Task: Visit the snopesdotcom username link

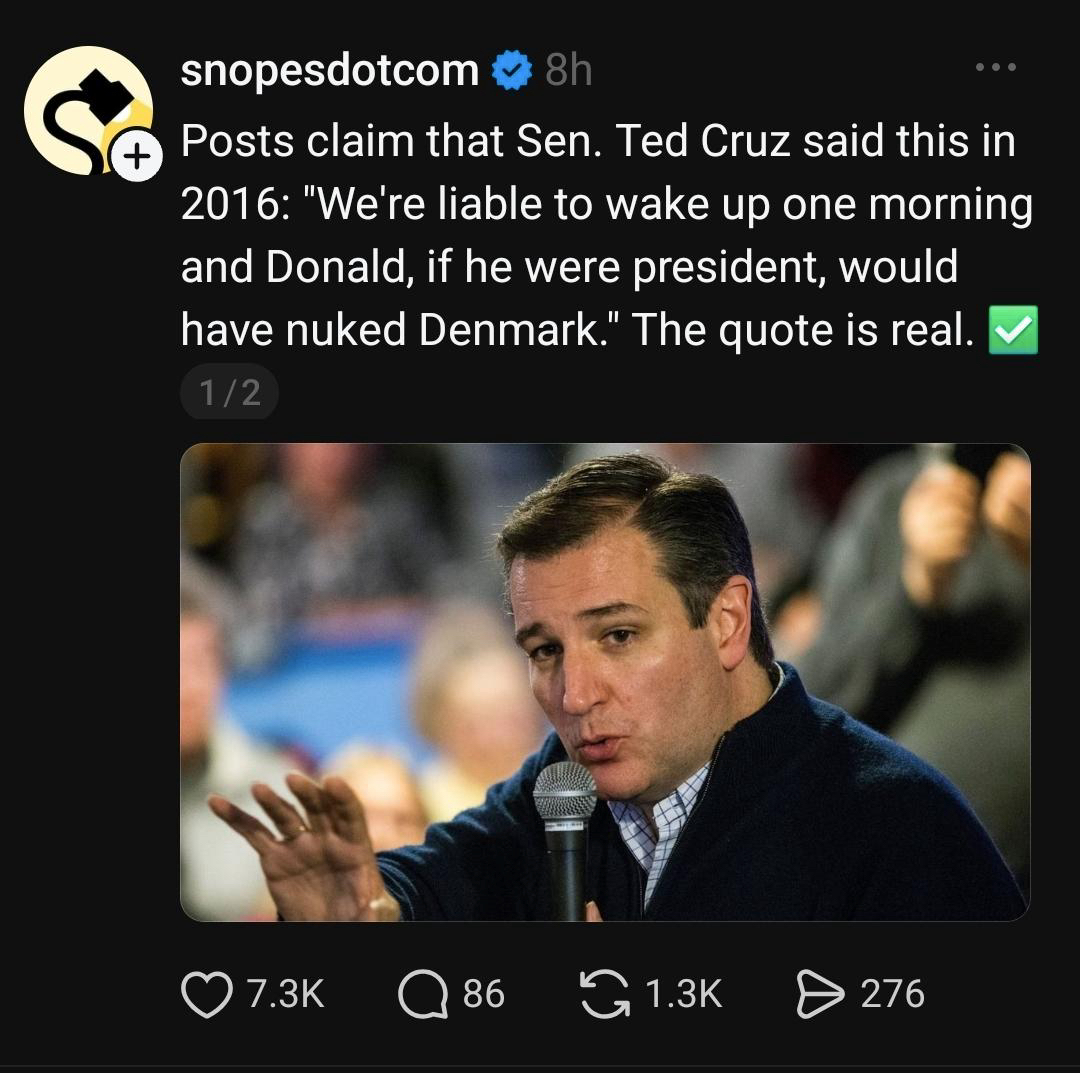Action: [330, 70]
